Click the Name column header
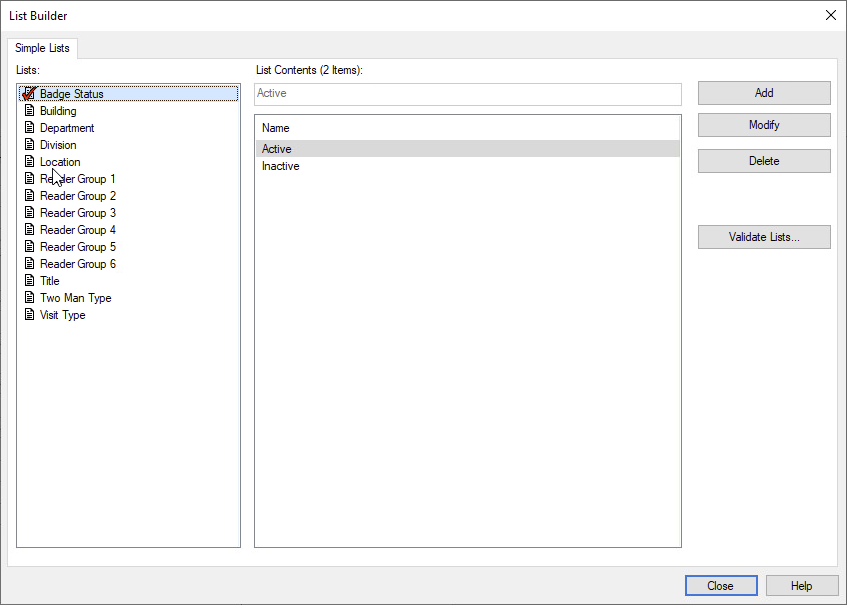This screenshot has width=847, height=605. [x=276, y=128]
